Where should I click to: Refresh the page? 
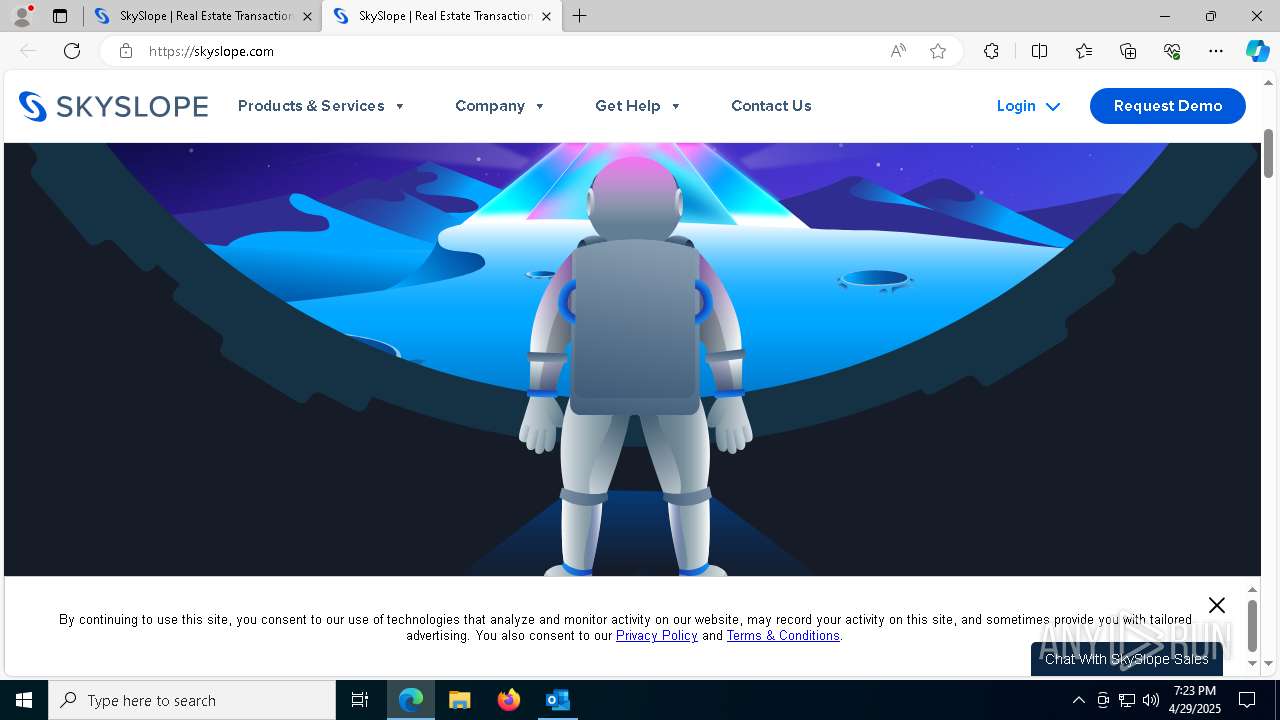(72, 51)
